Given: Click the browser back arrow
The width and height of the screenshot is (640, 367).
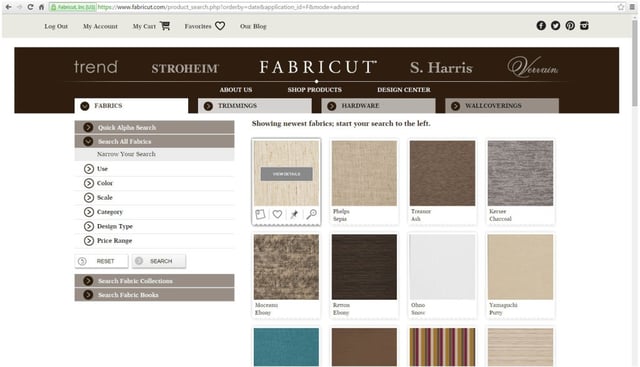Looking at the screenshot, I should 8,7.
